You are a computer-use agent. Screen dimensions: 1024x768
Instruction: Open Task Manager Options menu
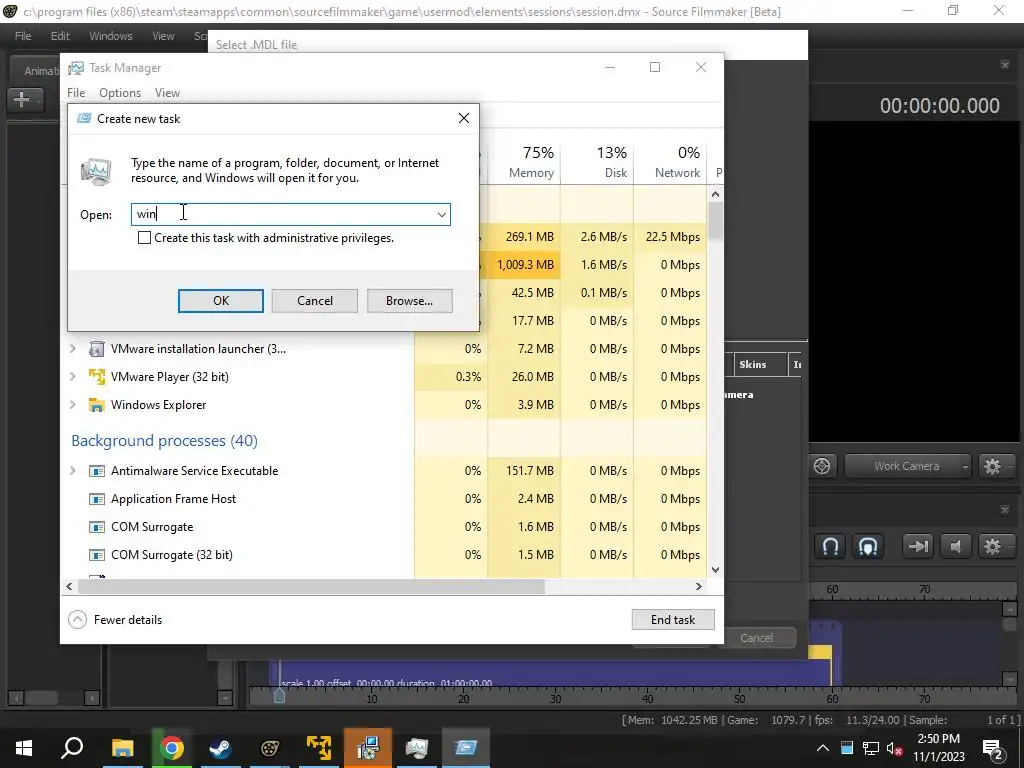[120, 93]
